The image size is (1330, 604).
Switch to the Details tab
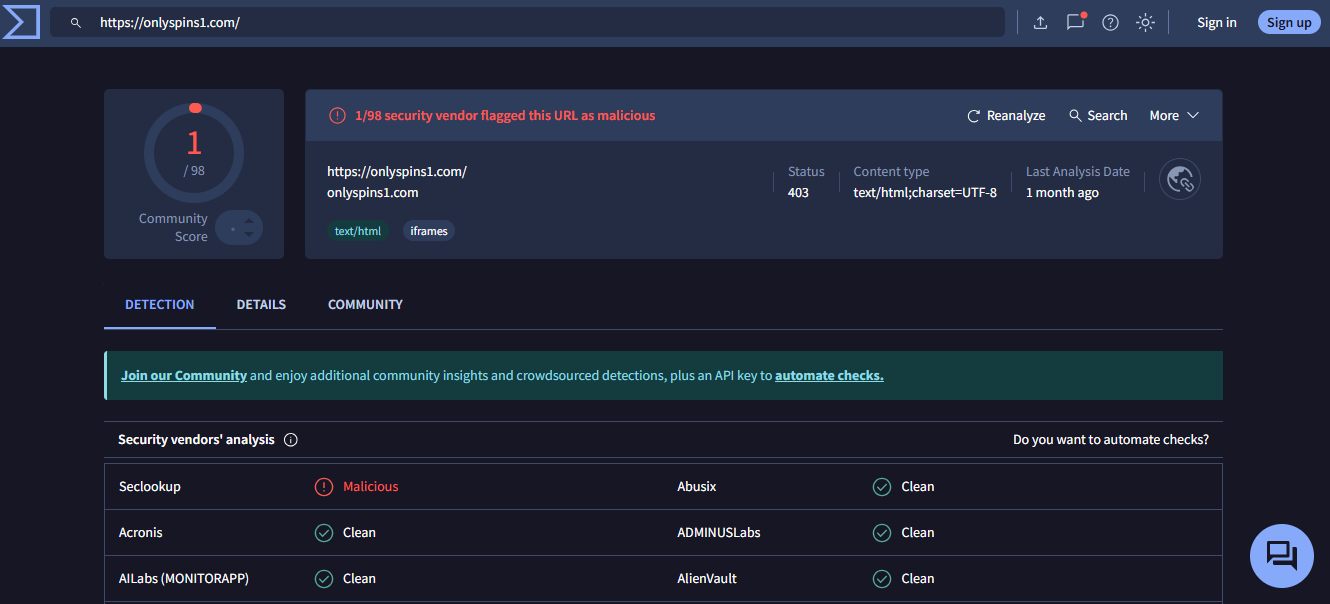point(261,304)
